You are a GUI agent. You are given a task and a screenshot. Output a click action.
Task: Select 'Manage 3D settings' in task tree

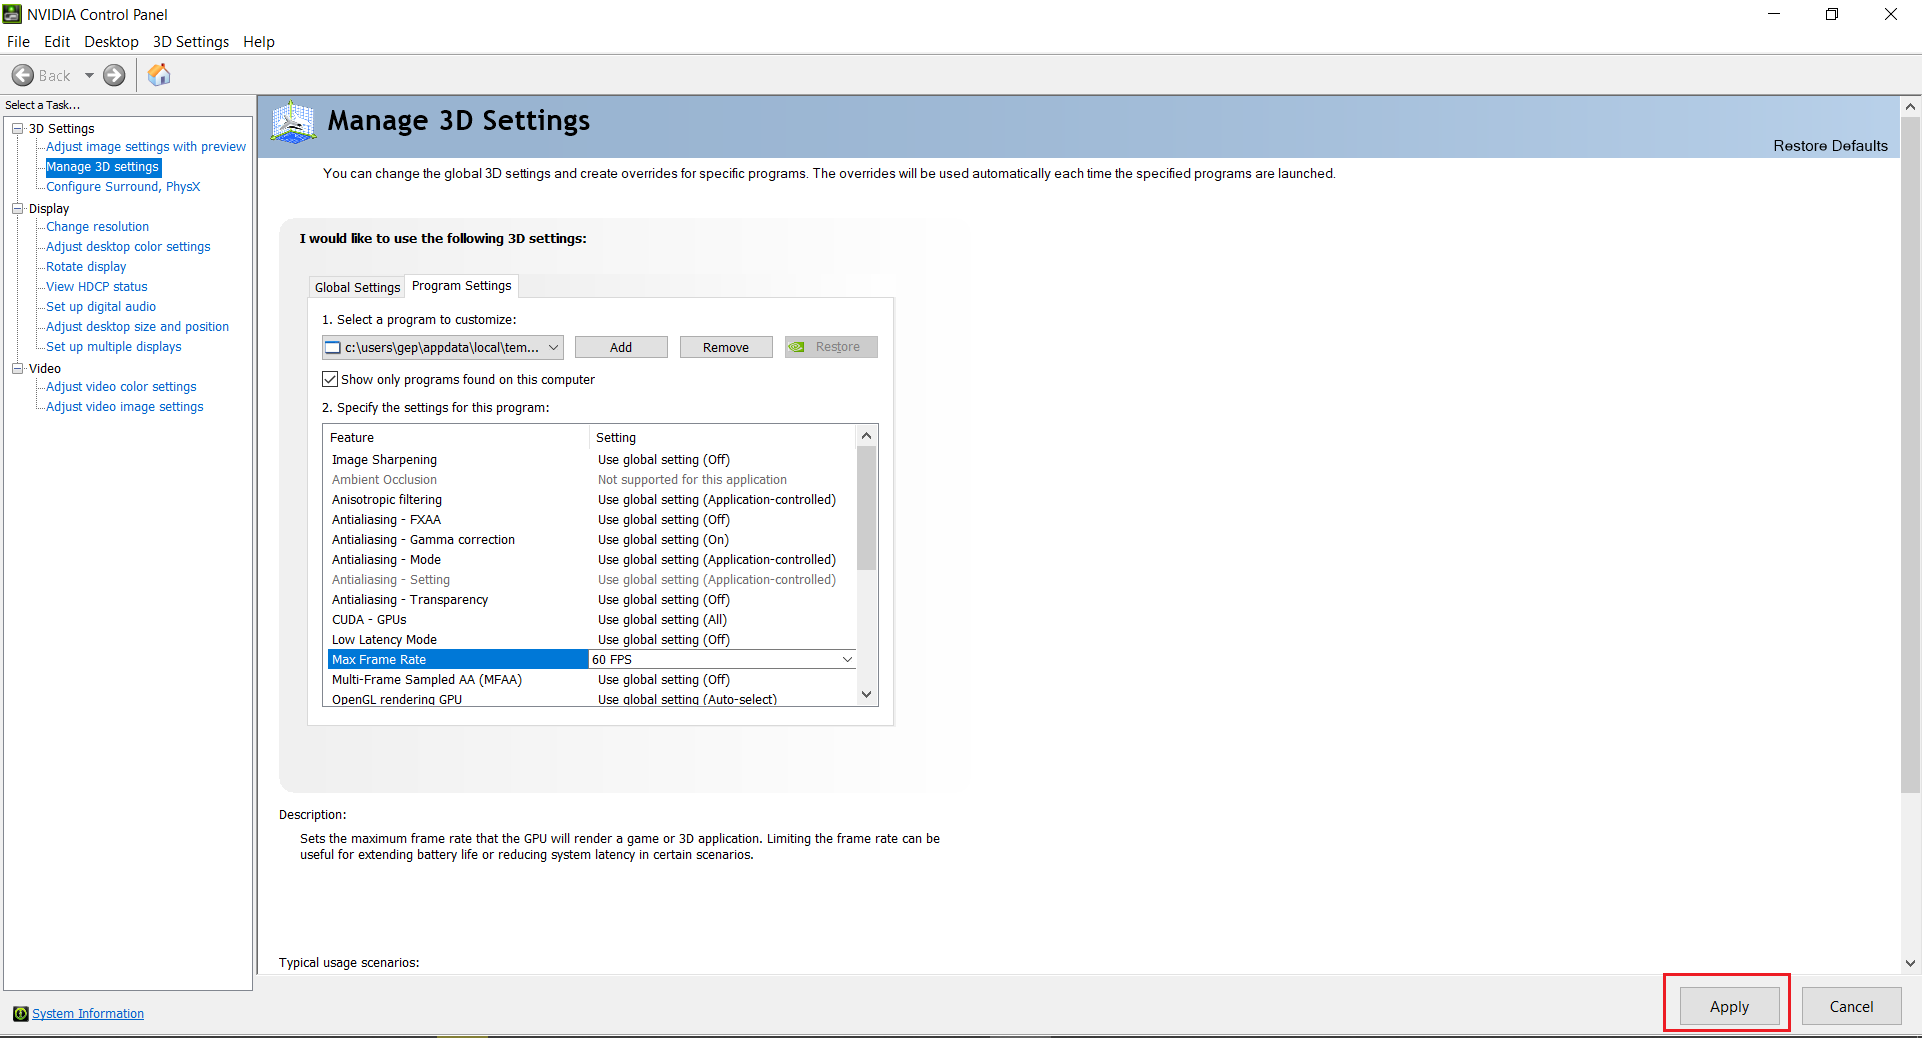click(103, 167)
